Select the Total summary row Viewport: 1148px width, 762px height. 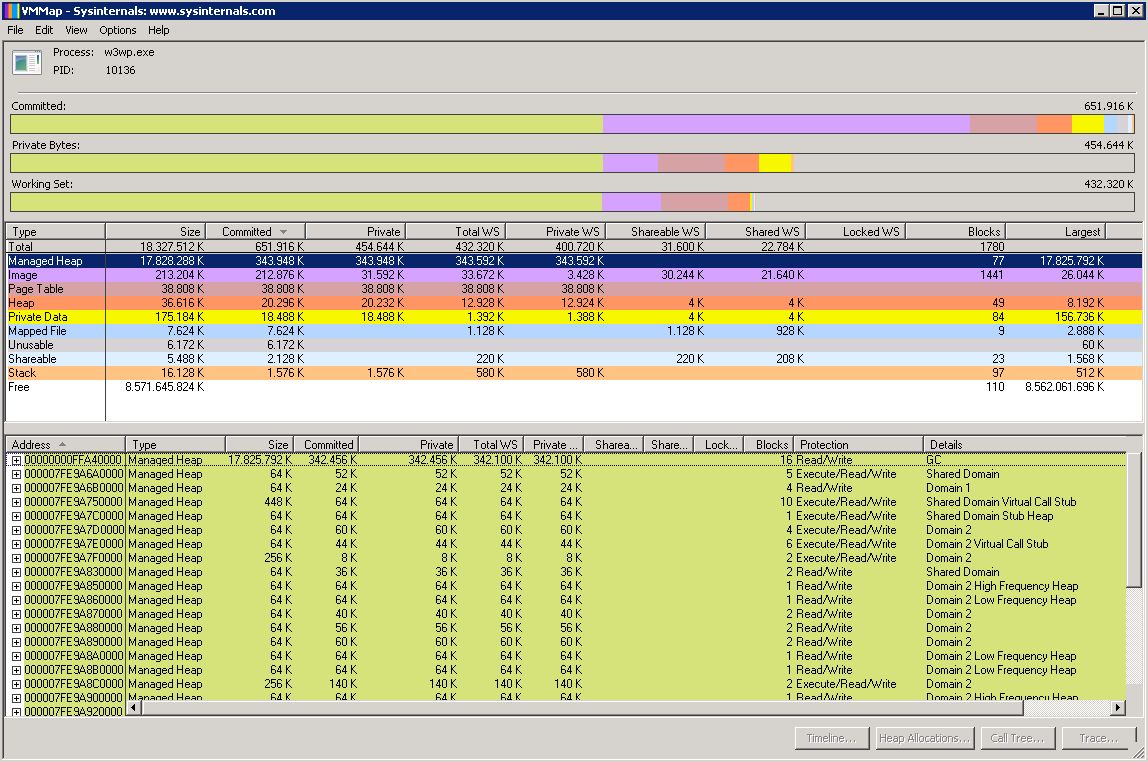tap(574, 247)
